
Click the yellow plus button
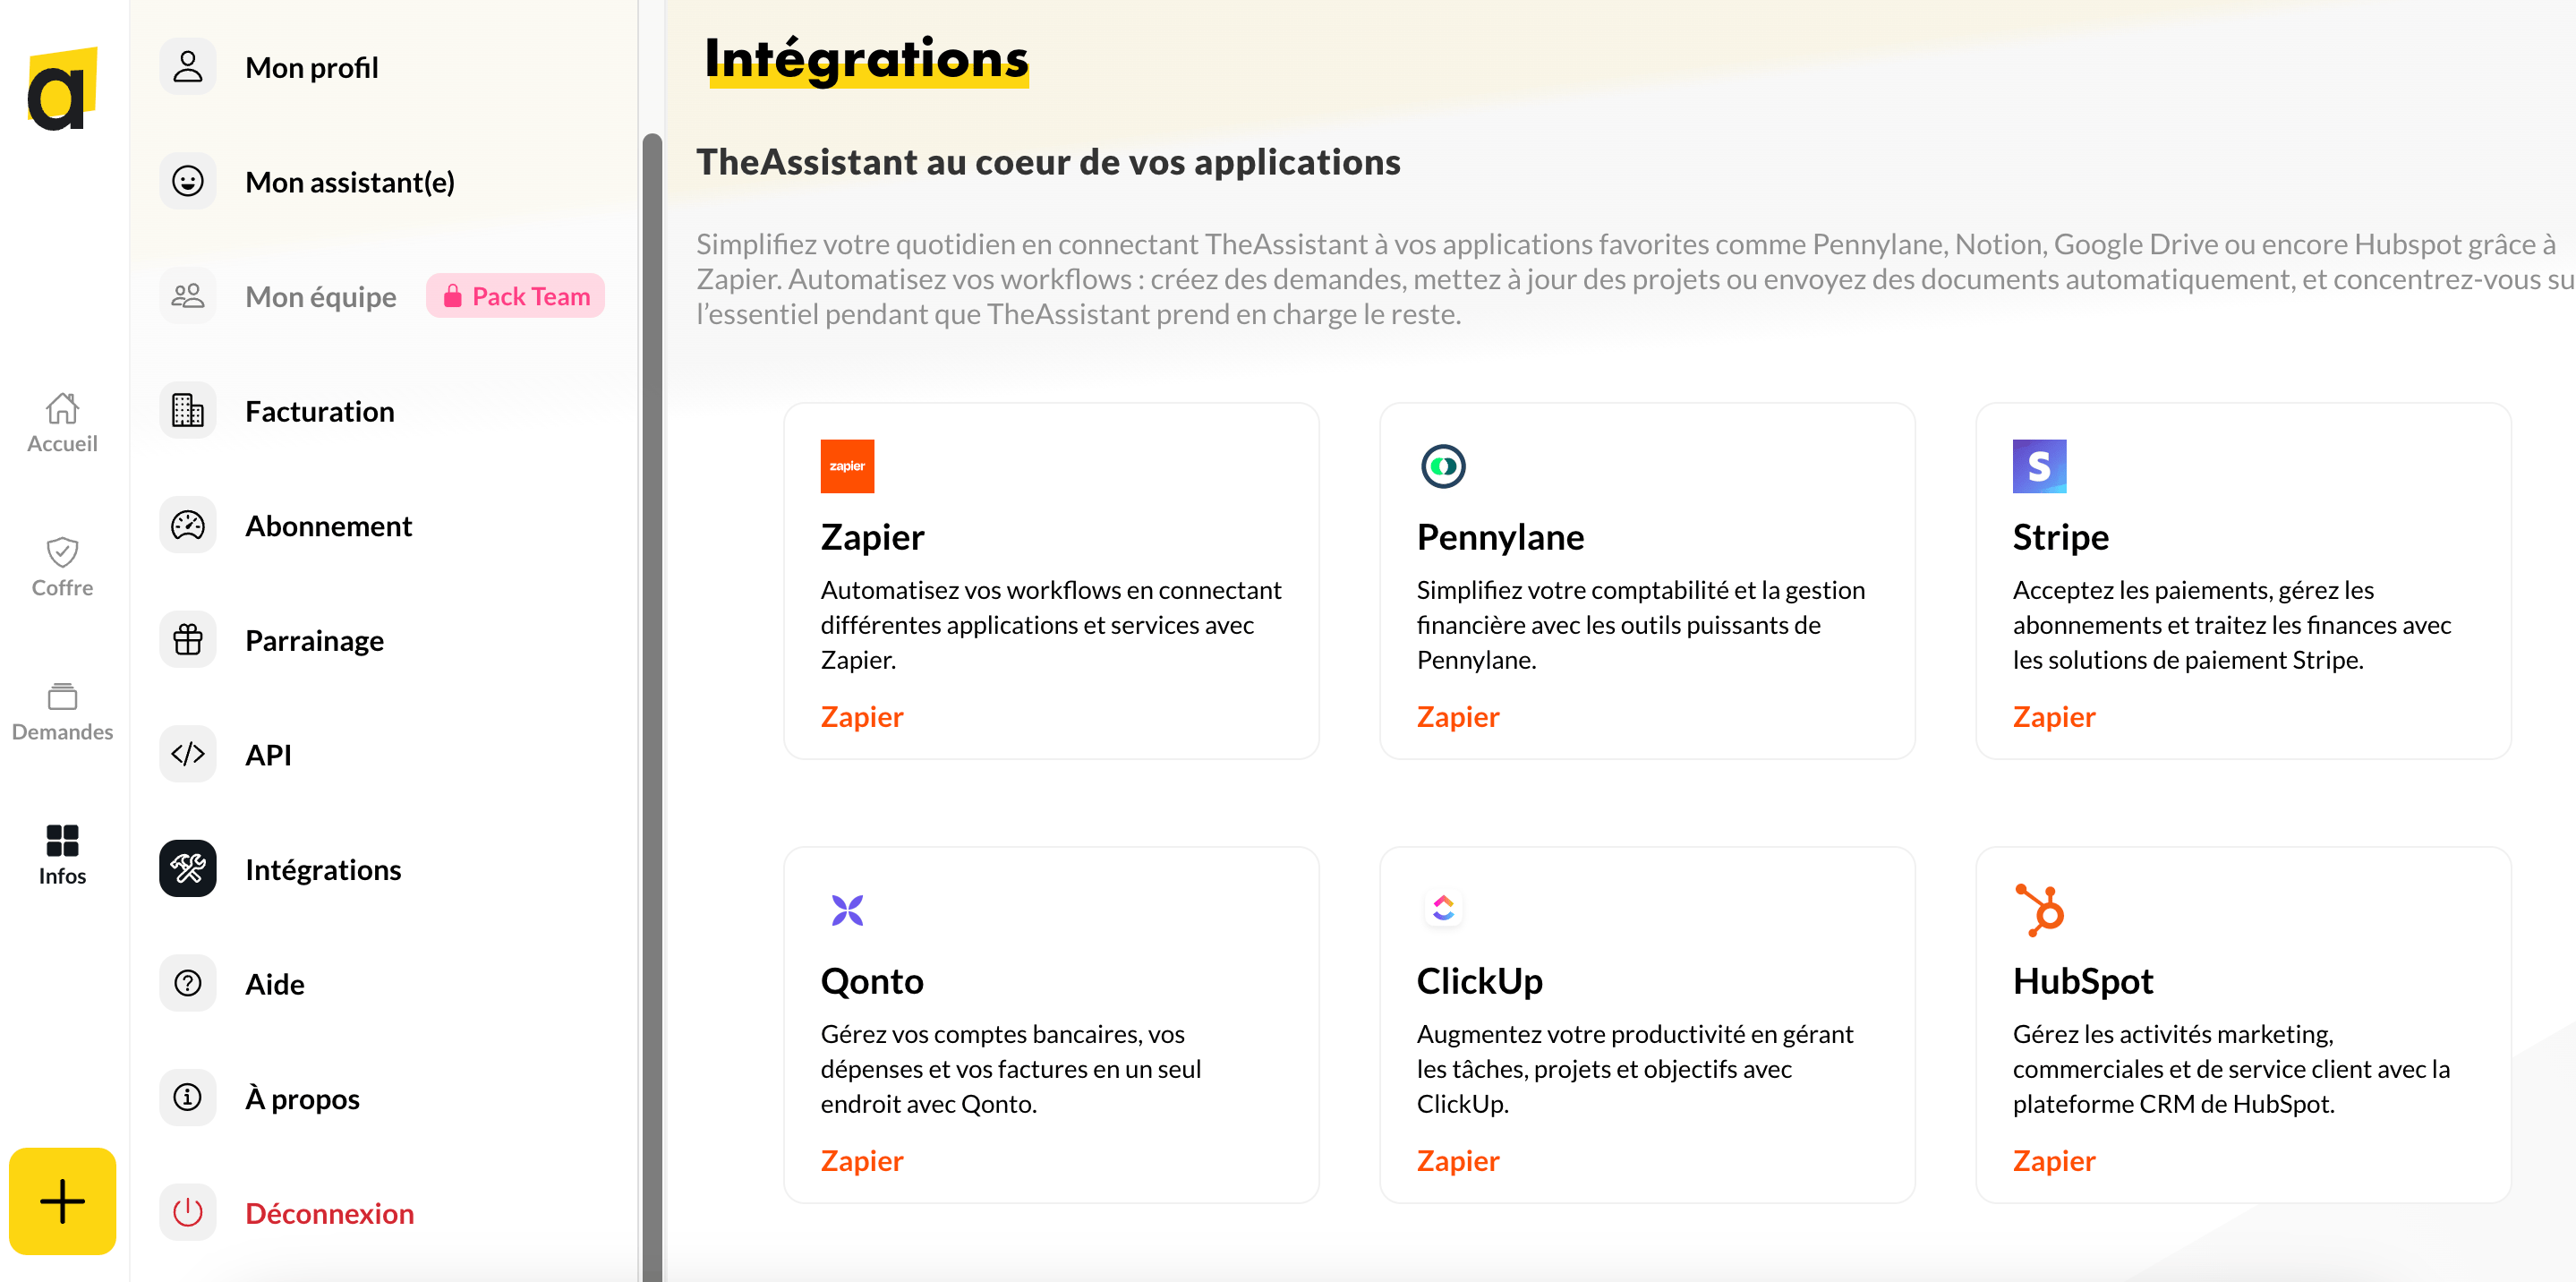pyautogui.click(x=62, y=1201)
